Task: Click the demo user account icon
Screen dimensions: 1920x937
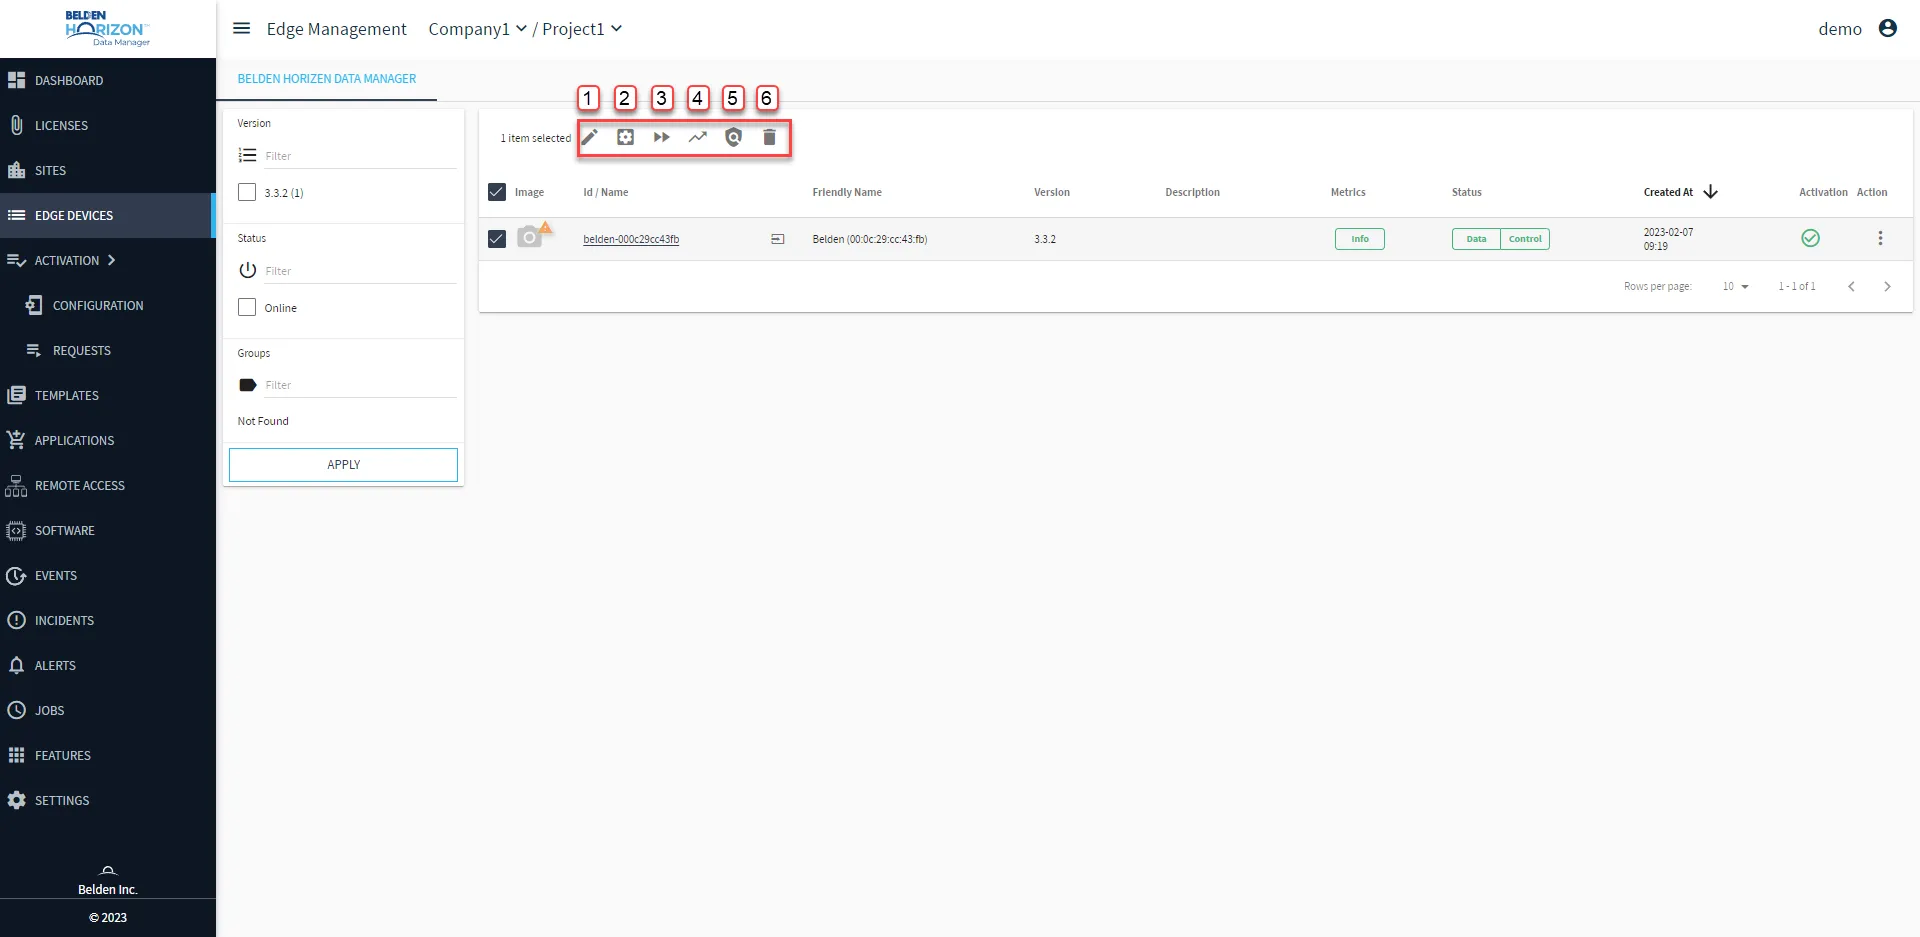Action: 1888,28
